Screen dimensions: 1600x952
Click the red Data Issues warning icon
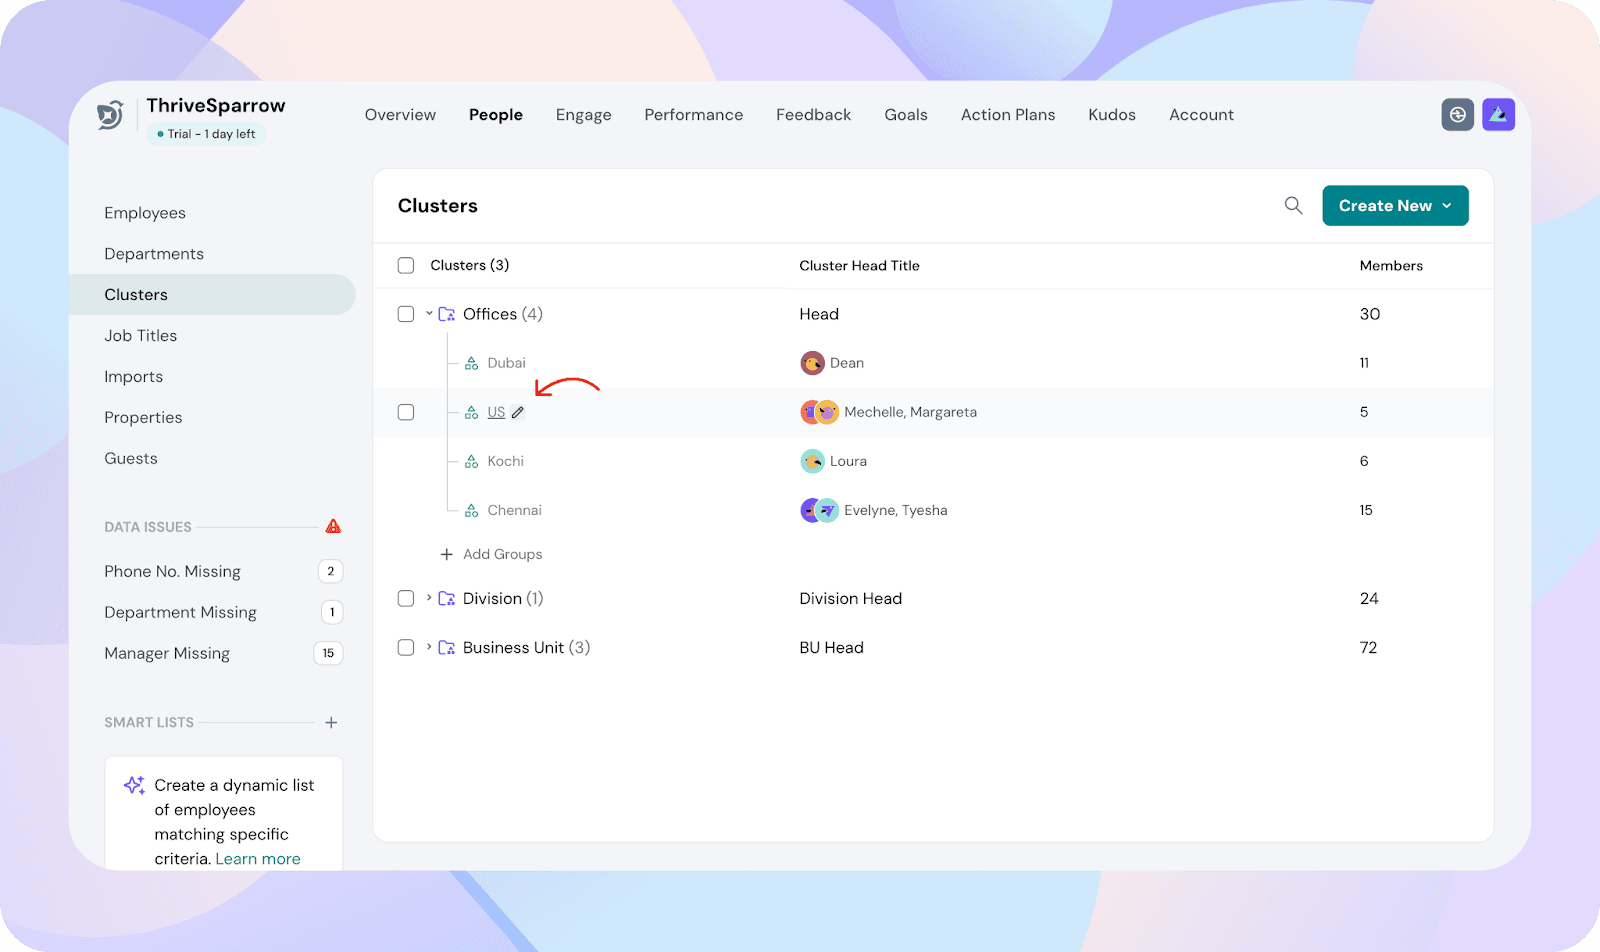coord(333,526)
